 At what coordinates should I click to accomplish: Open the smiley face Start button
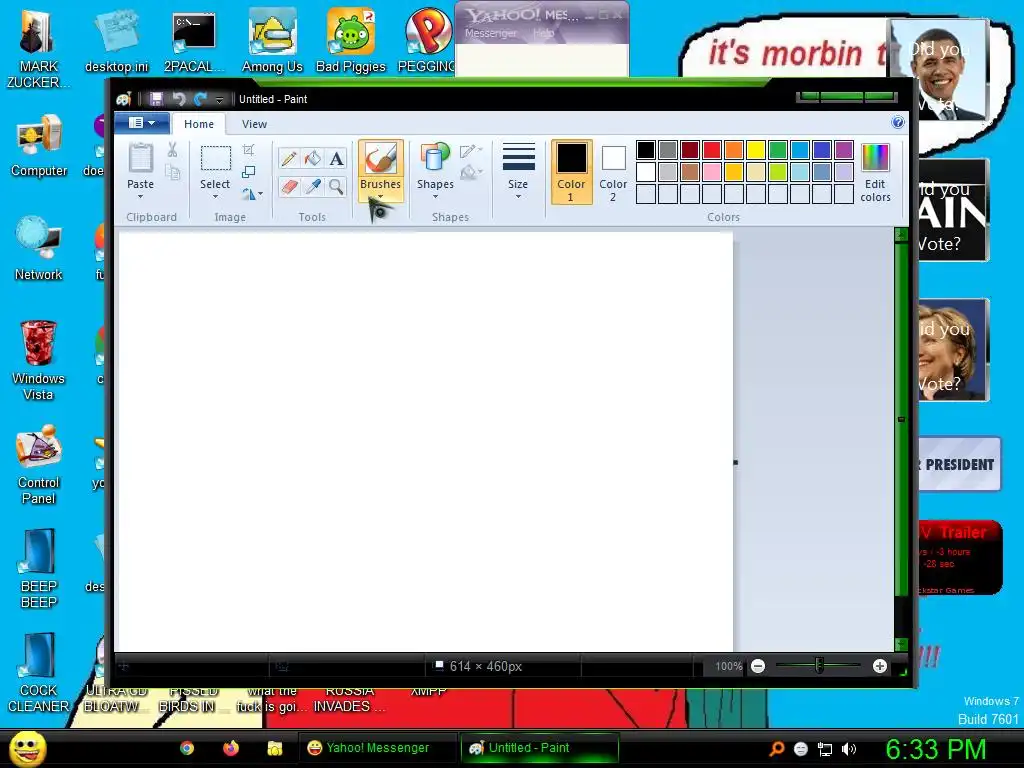(27, 748)
